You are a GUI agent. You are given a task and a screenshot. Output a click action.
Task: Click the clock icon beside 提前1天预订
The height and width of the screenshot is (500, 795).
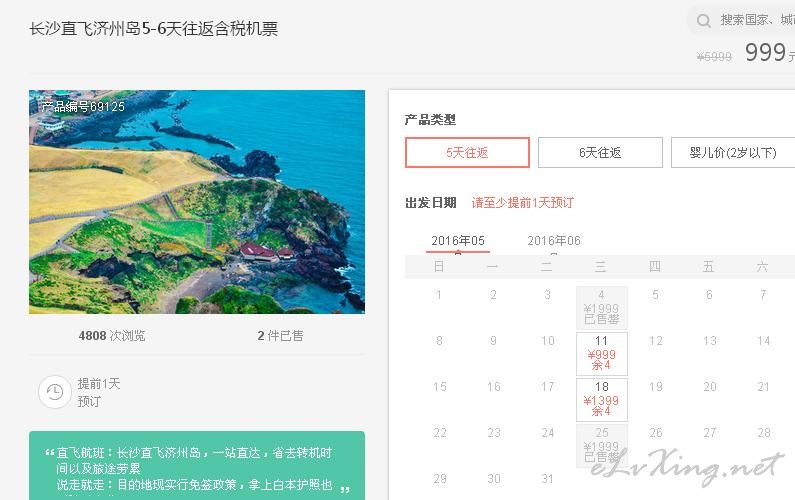coord(55,392)
